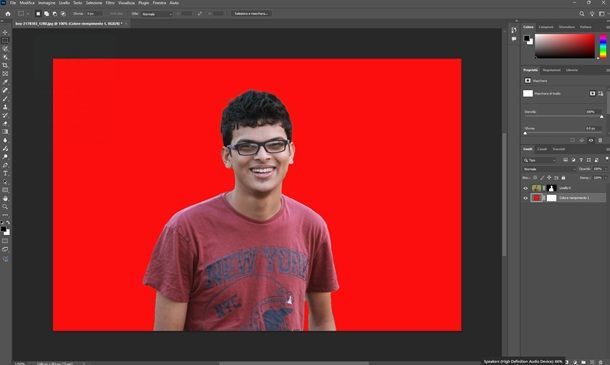Switch to the Tracciati tab

[x=559, y=149]
